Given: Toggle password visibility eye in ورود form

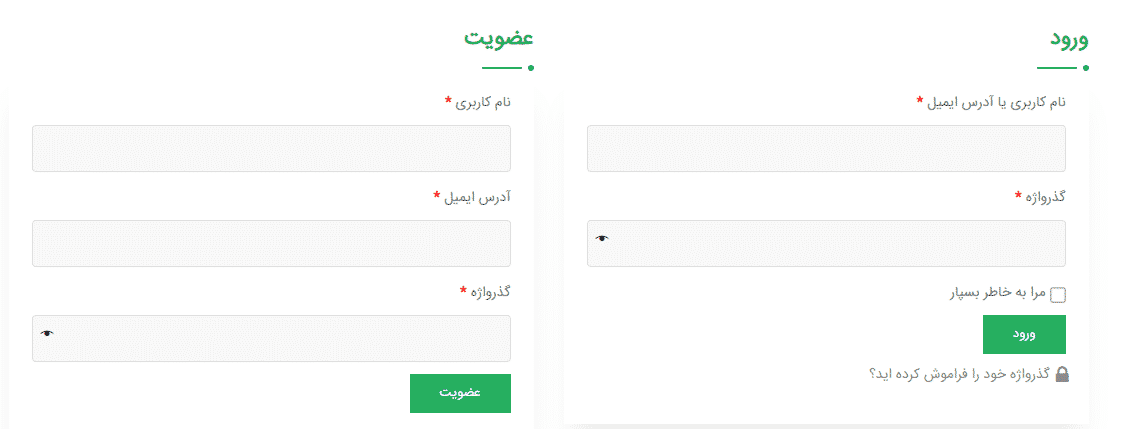Looking at the screenshot, I should (602, 238).
